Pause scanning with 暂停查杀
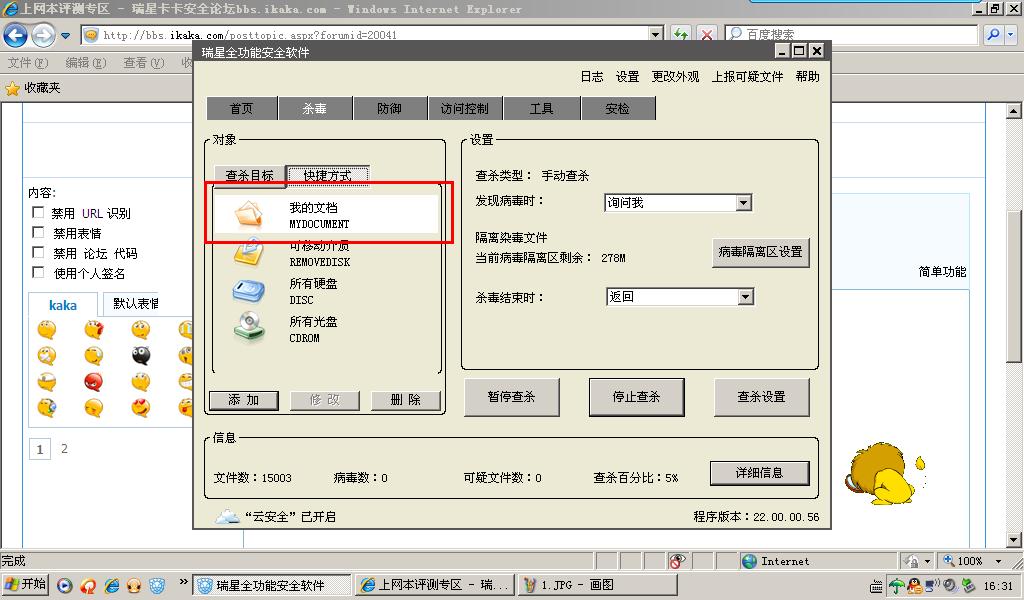1024x600 pixels. pos(511,397)
